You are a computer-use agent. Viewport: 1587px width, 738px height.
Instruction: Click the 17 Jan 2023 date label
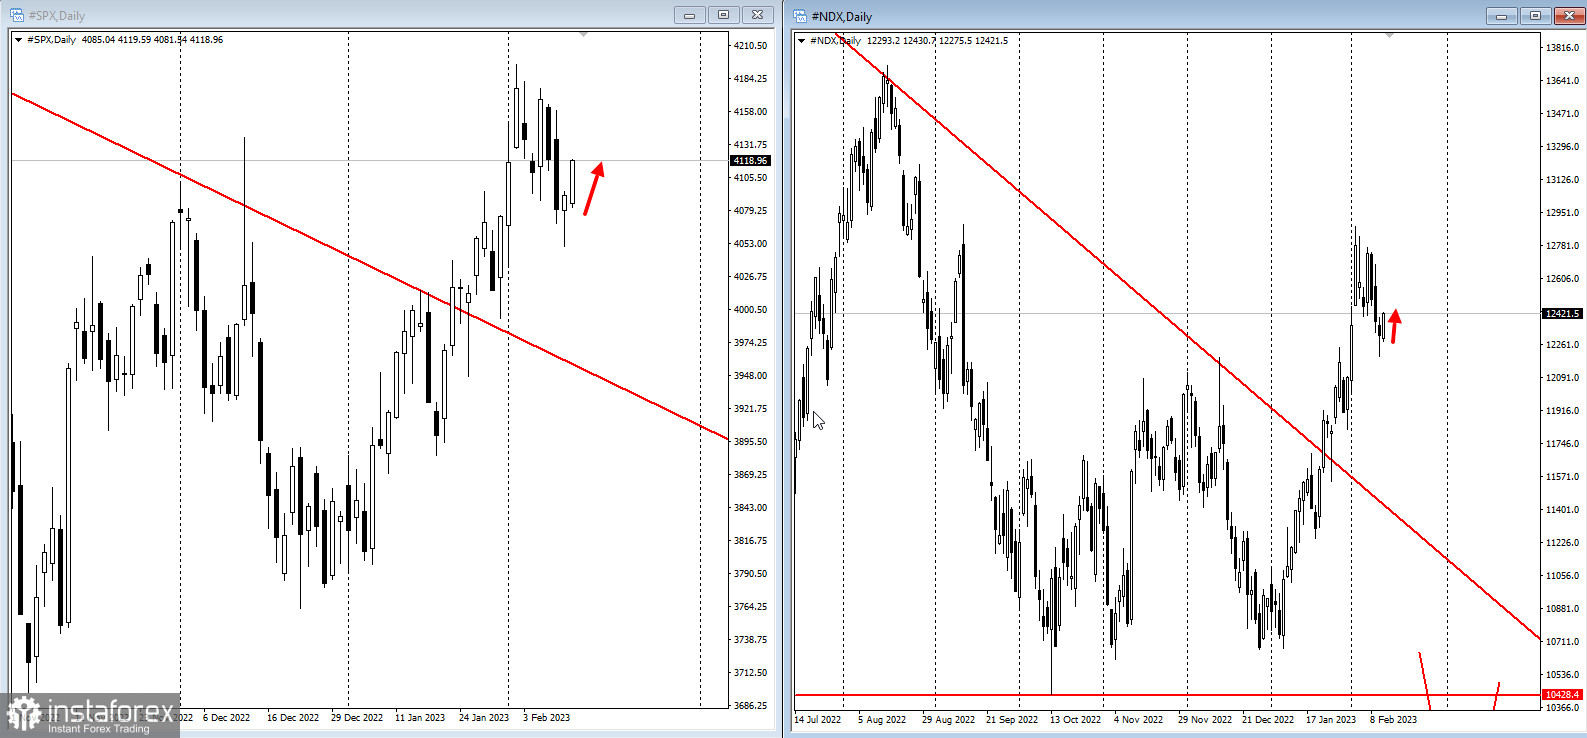click(x=1331, y=720)
